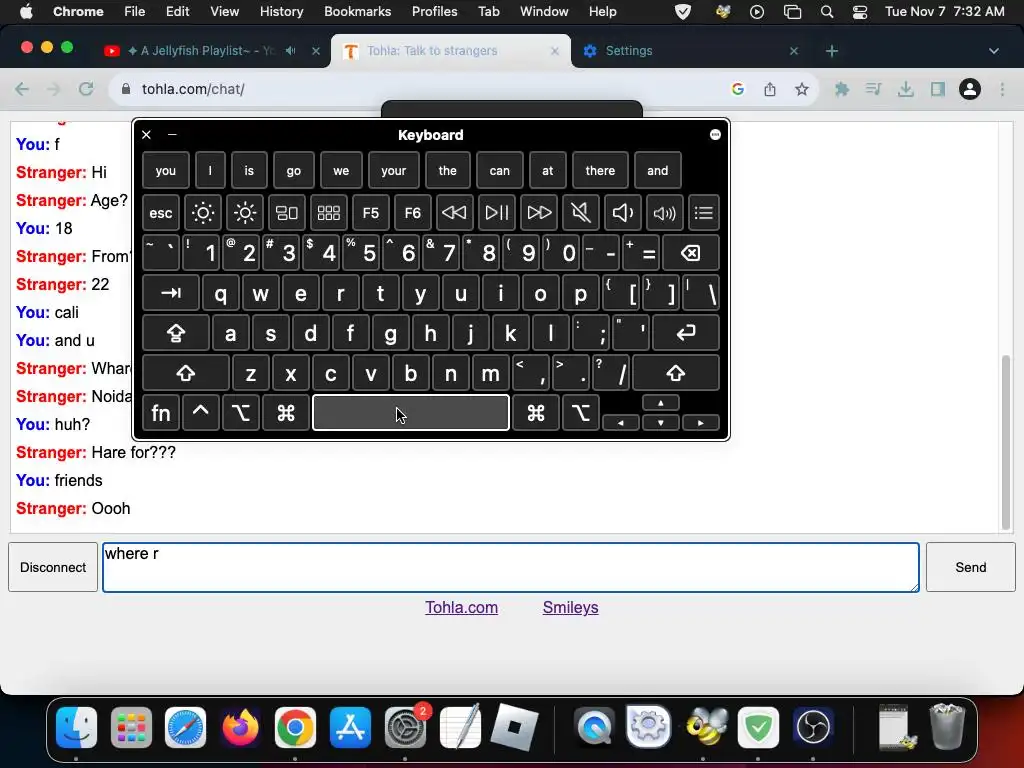Click the back navigation arrow
Viewport: 1024px width, 768px height.
point(22,89)
